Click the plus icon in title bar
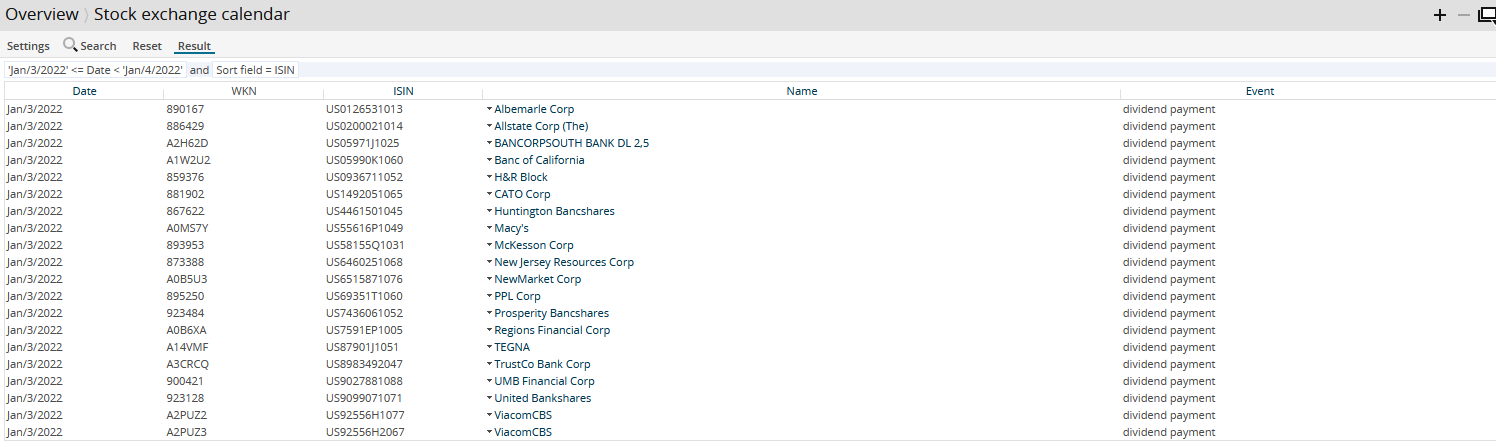This screenshot has height=444, width=1496. 1440,15
